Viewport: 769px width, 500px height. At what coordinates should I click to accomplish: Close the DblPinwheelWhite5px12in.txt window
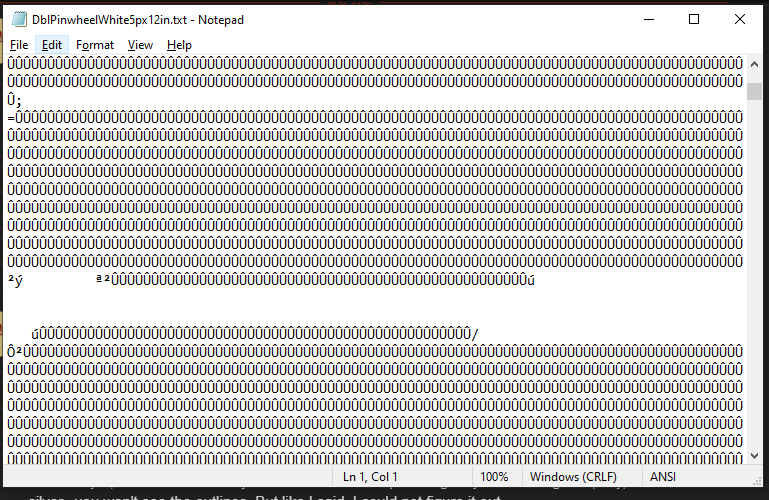740,20
